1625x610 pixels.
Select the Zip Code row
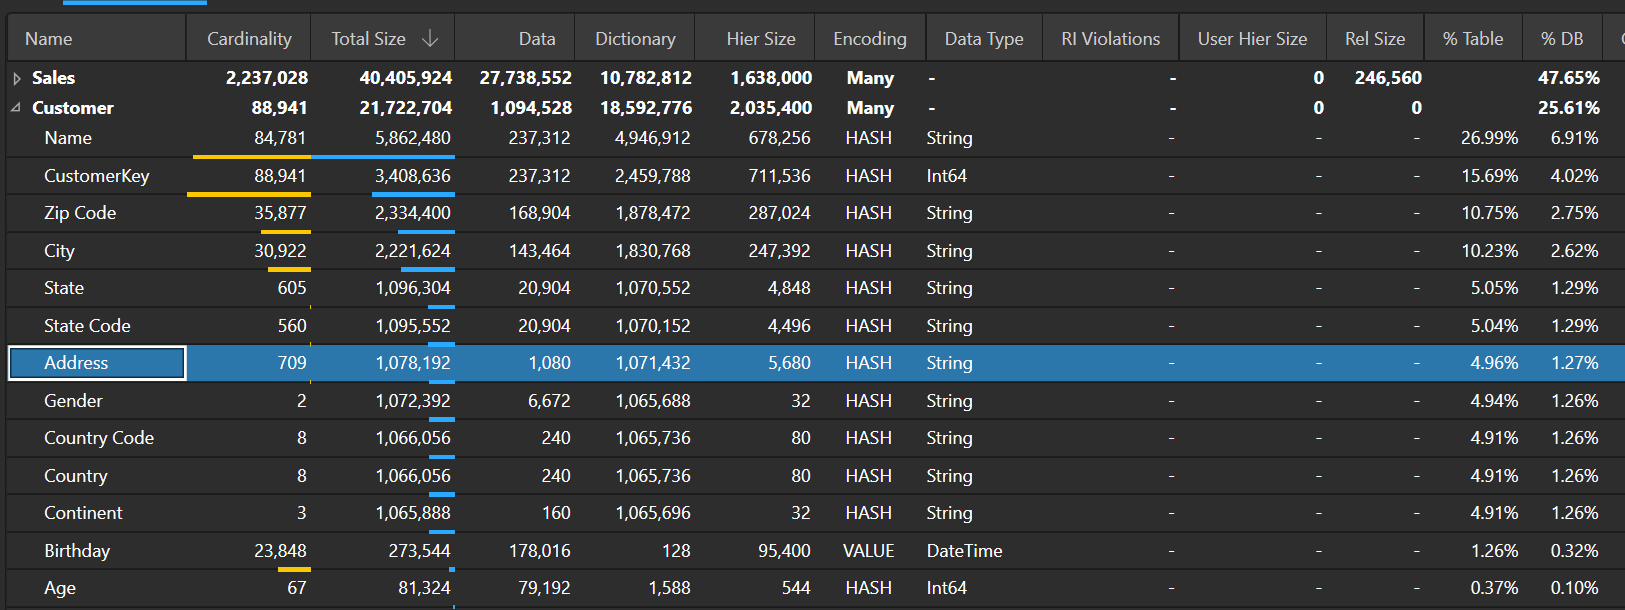click(80, 213)
